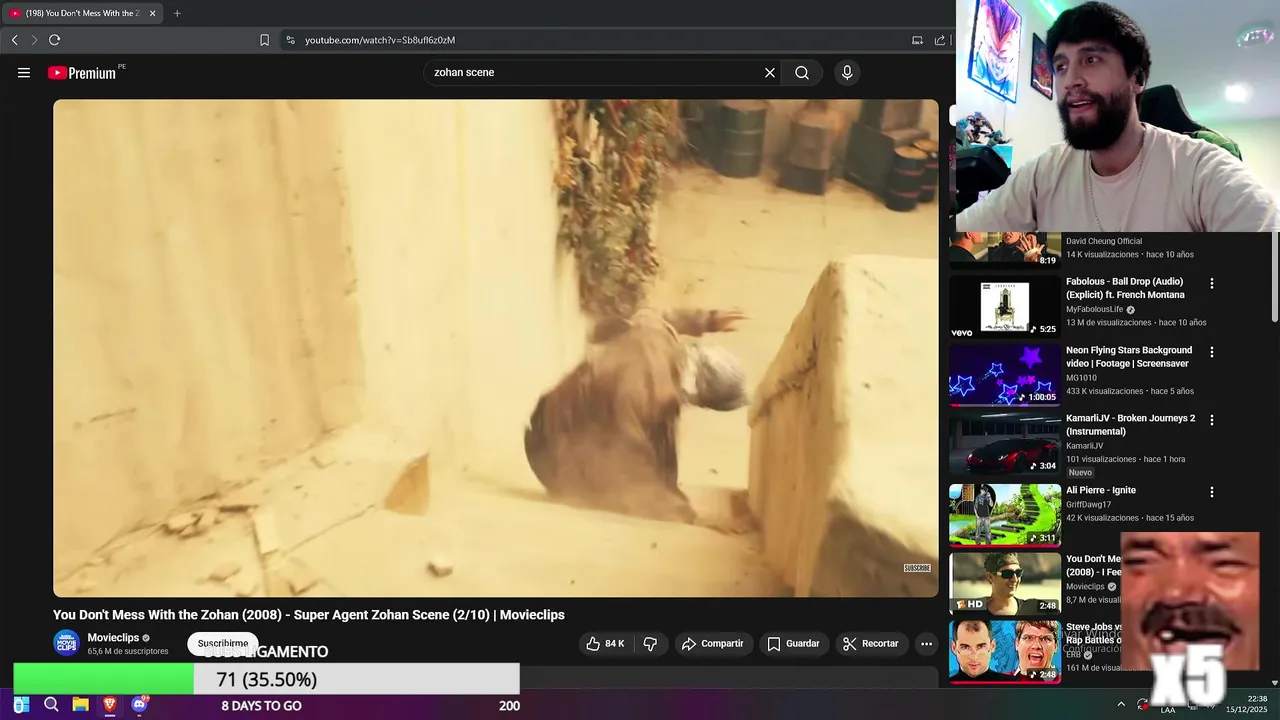This screenshot has width=1280, height=720.
Task: Open the KamarliJV red car thumbnail
Action: (x=1005, y=444)
